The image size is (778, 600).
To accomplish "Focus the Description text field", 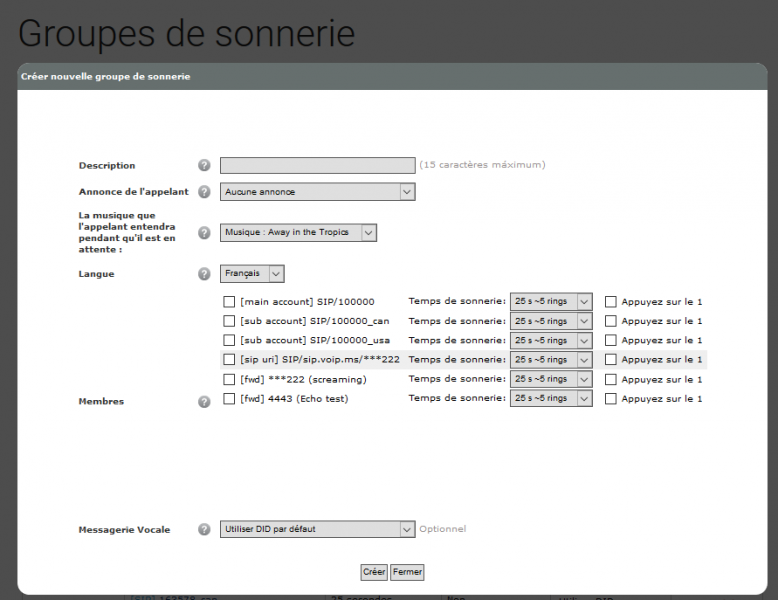I will [x=318, y=165].
